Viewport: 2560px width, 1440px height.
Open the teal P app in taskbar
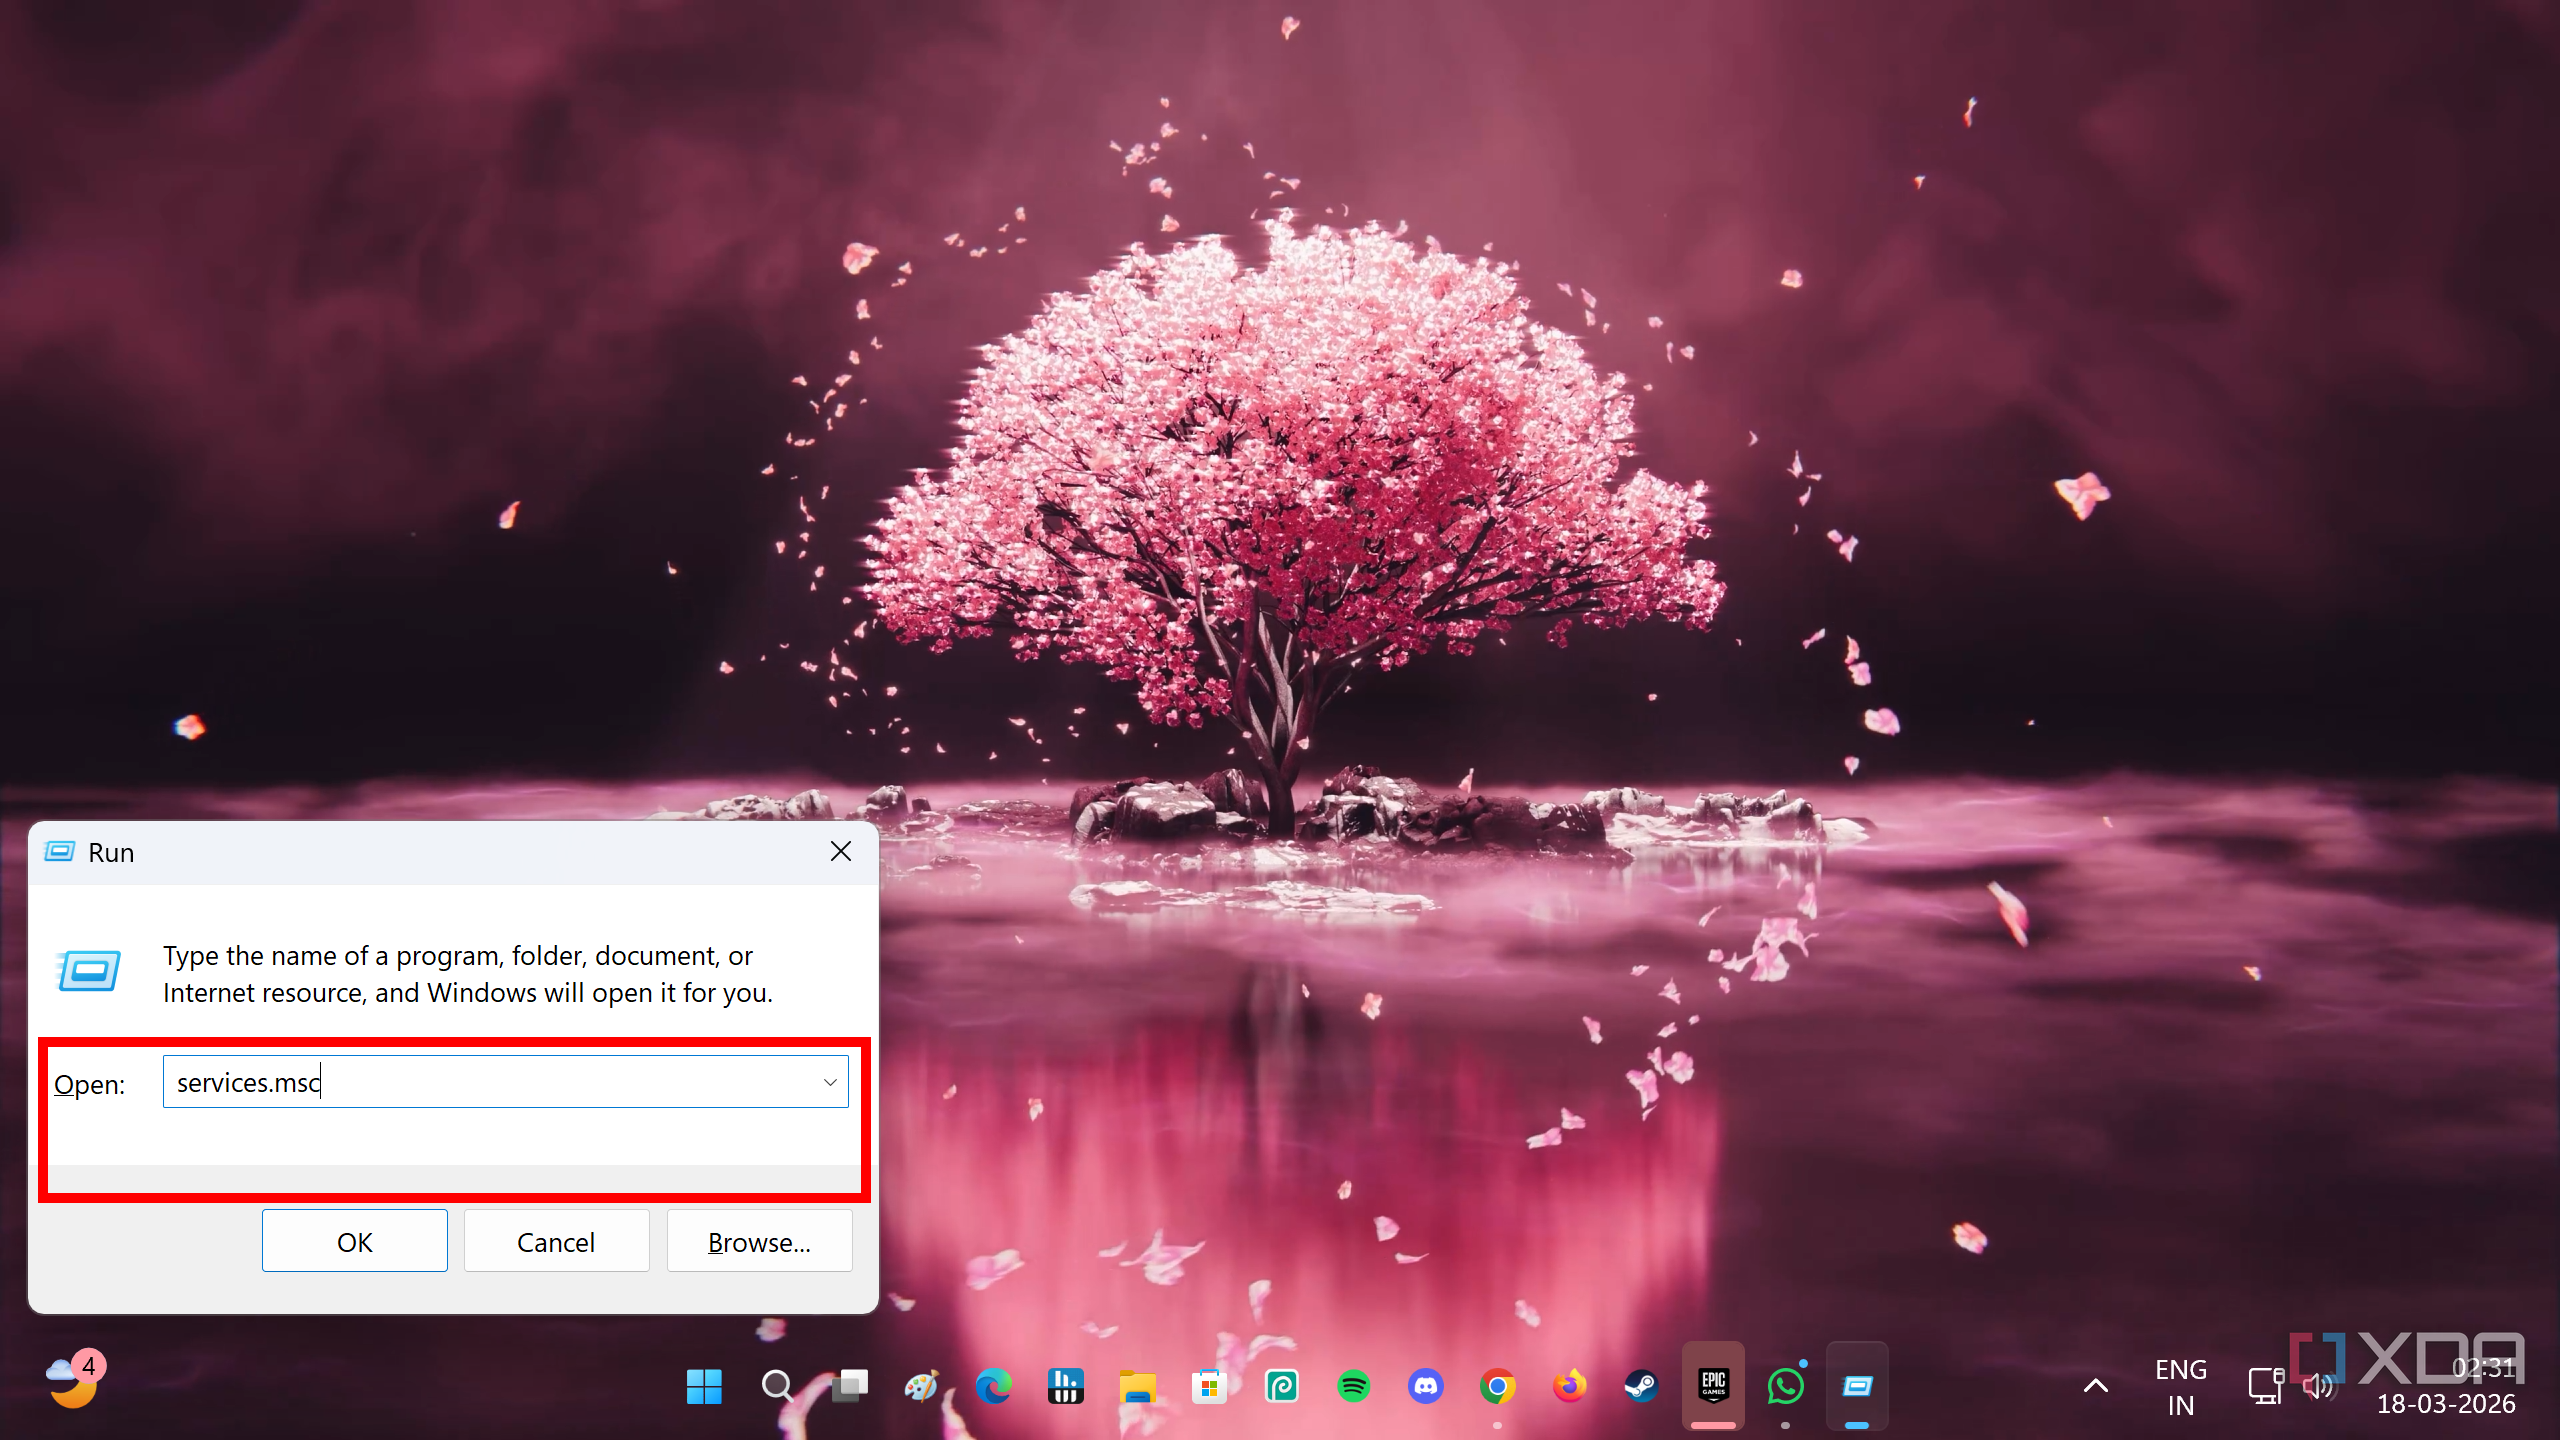[1281, 1386]
